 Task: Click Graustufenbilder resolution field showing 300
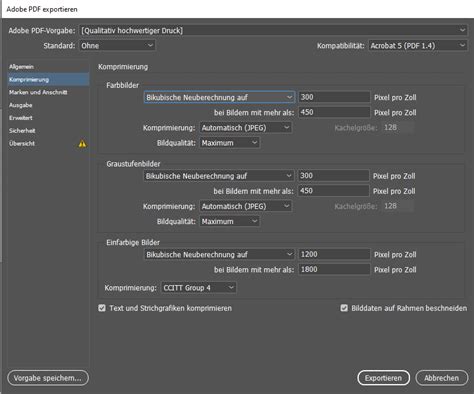[333, 176]
